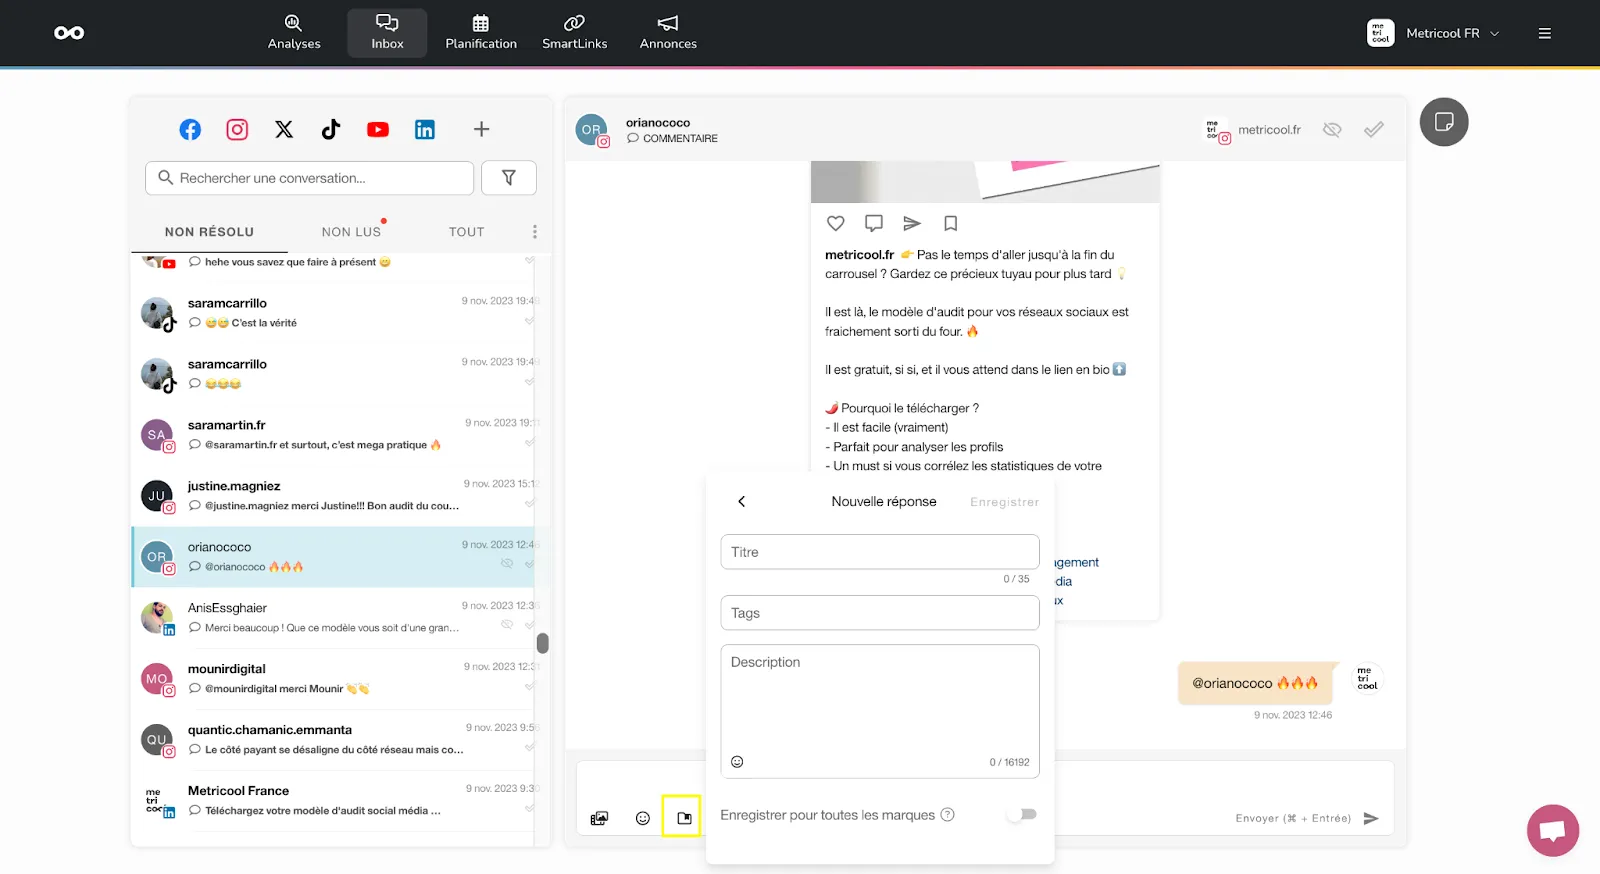Switch to the NON LUS tab
Viewport: 1600px width, 874px height.
point(351,232)
